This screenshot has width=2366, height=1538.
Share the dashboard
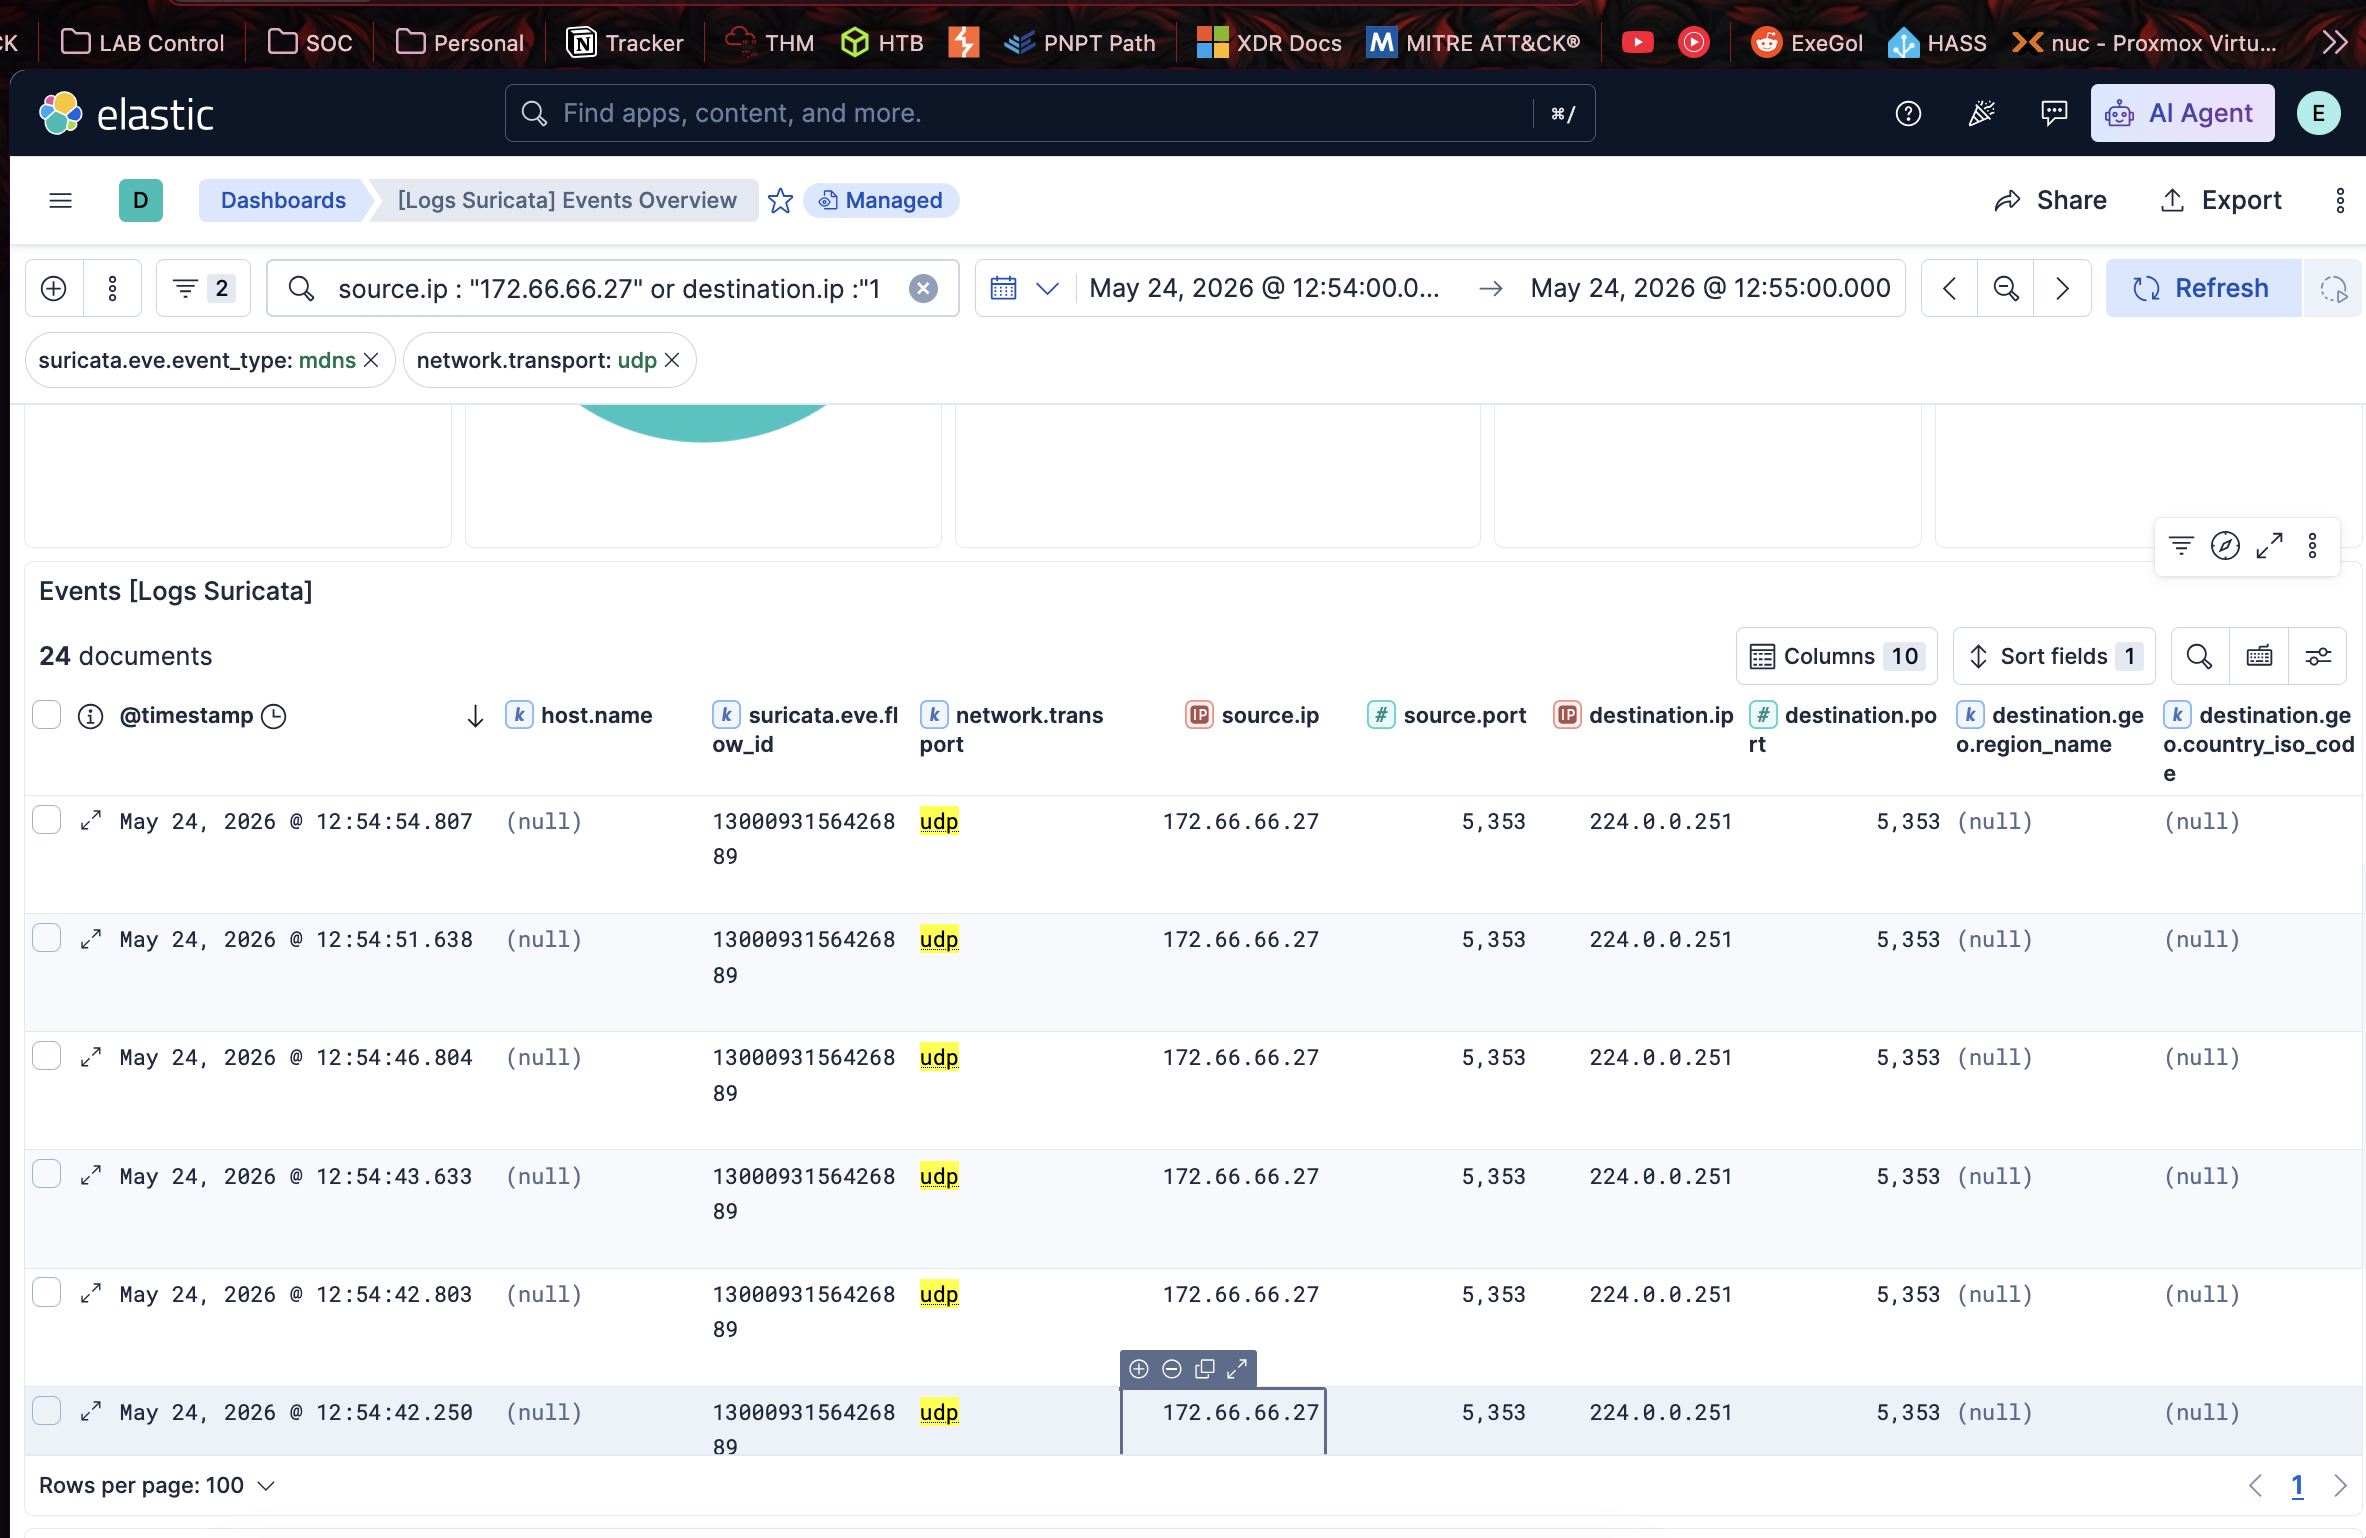click(x=2050, y=201)
